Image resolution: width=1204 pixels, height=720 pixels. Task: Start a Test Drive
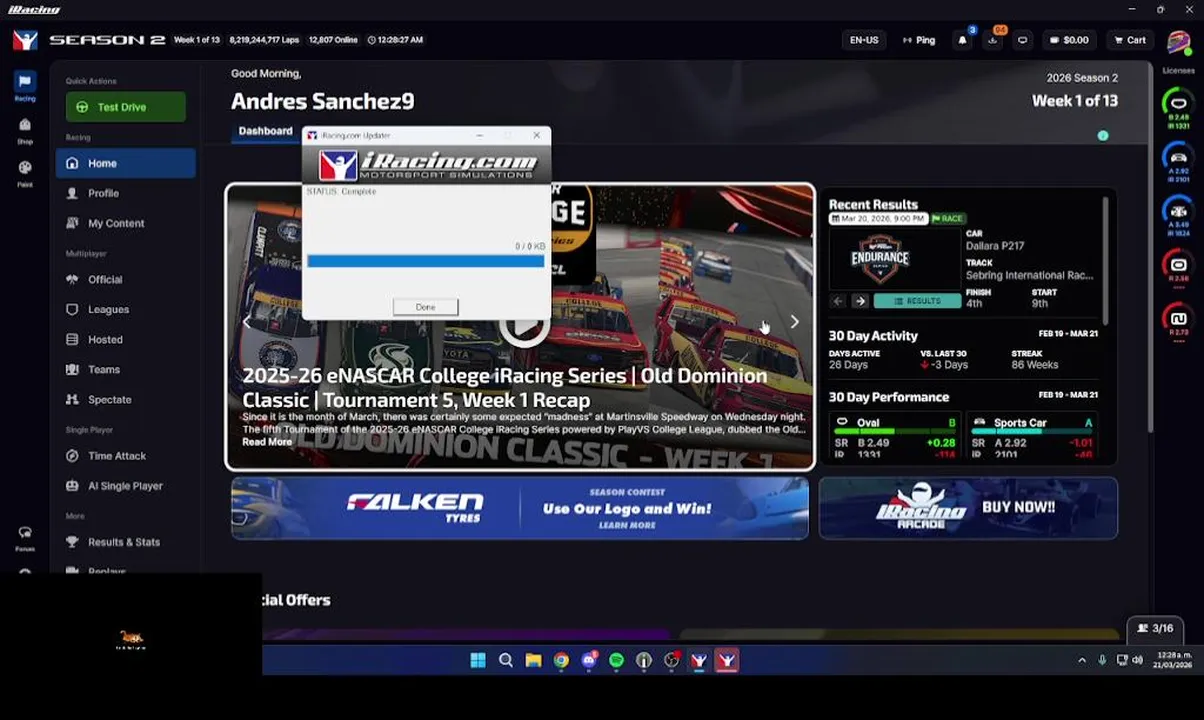pyautogui.click(x=125, y=107)
